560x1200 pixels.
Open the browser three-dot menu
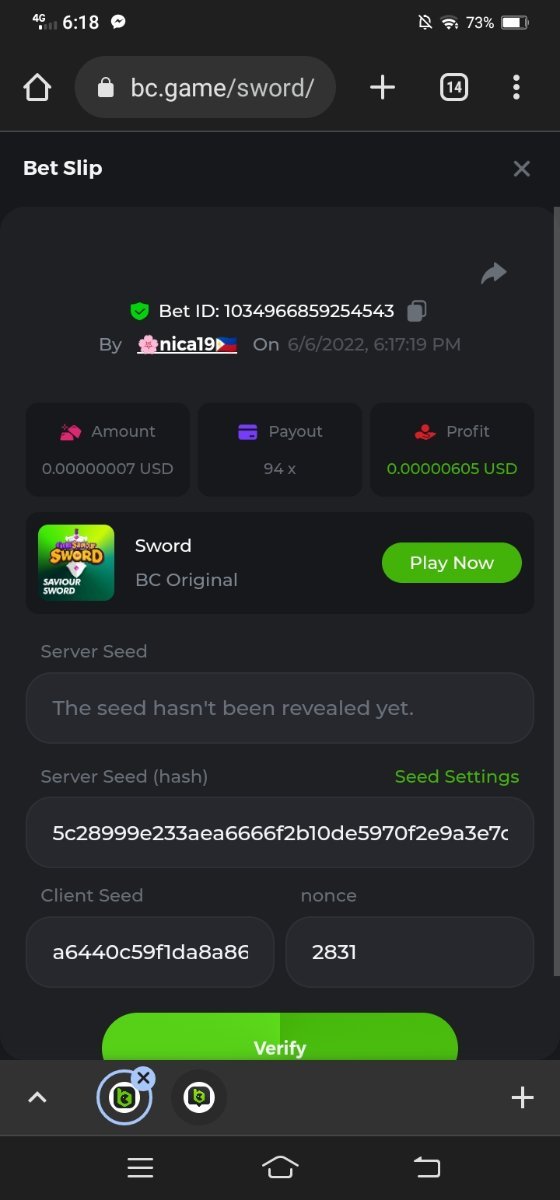(x=516, y=88)
